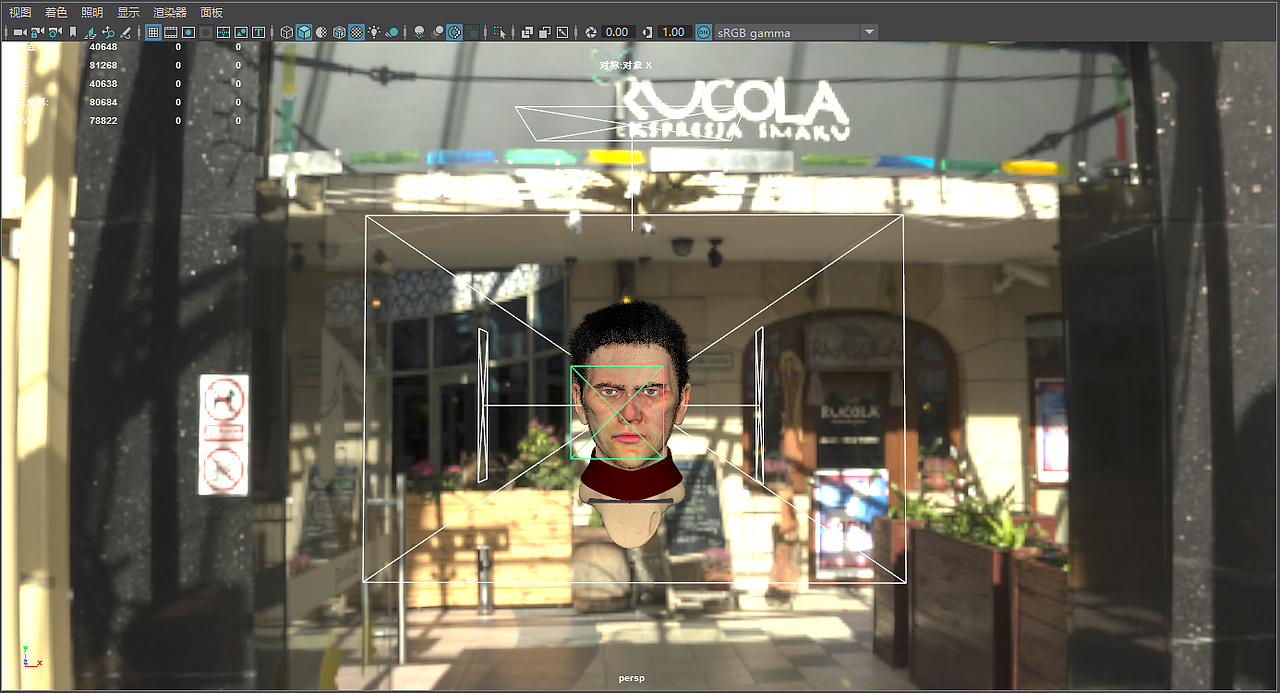Toggle the Film Gate icon
The width and height of the screenshot is (1280, 693).
(x=171, y=32)
